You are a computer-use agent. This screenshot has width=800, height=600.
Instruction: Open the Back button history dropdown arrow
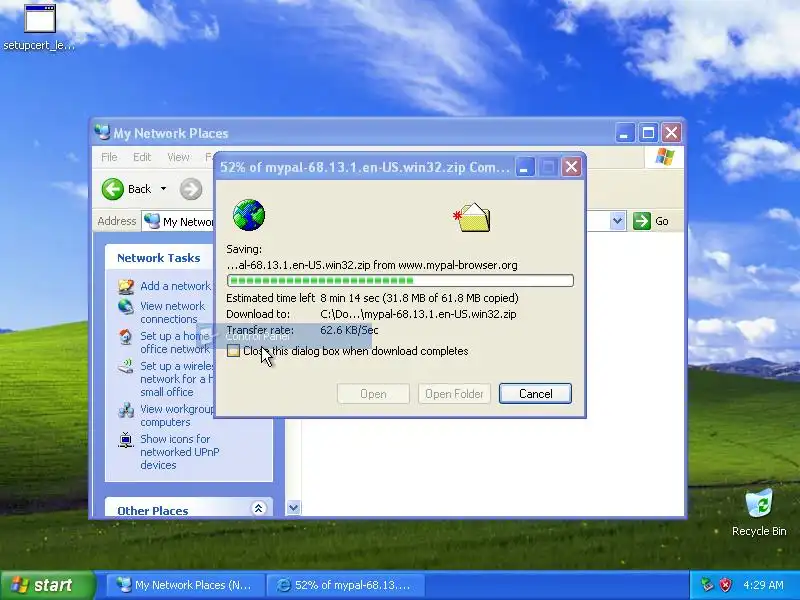pos(163,189)
